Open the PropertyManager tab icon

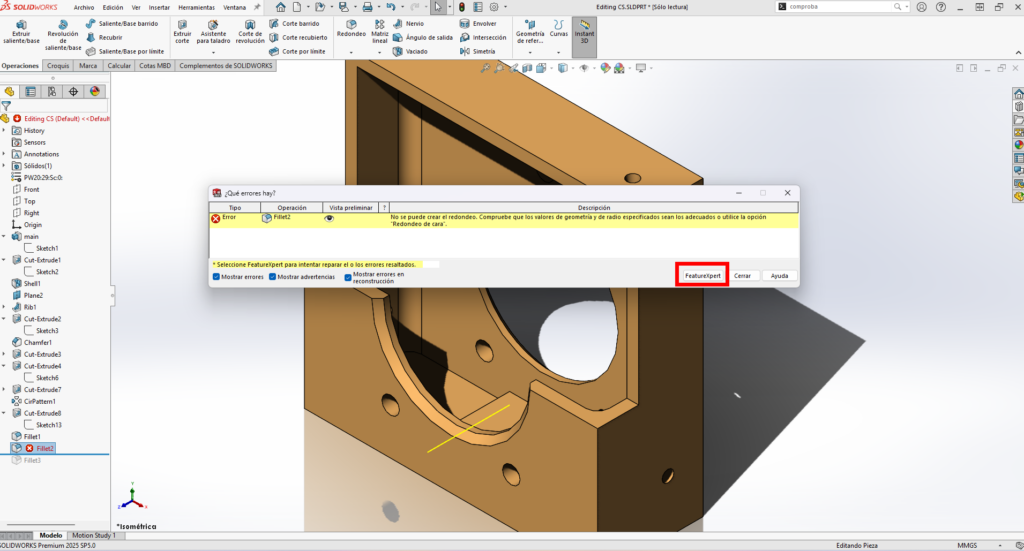click(x=31, y=91)
